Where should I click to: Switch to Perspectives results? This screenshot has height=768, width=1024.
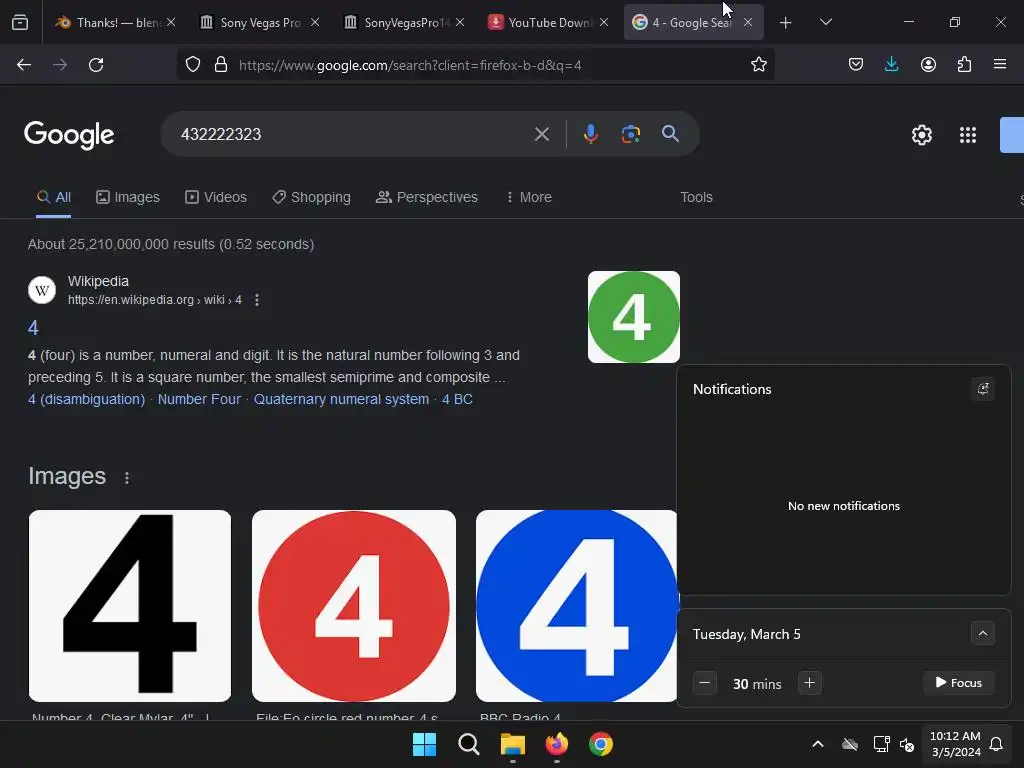click(427, 197)
